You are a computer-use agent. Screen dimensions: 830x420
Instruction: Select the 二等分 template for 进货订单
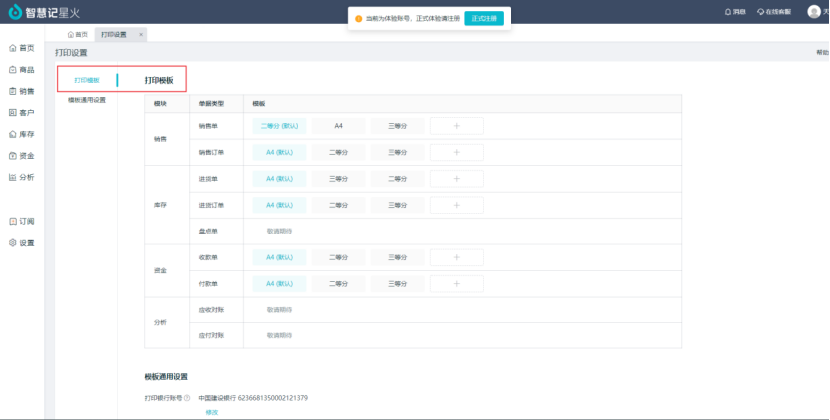click(338, 205)
